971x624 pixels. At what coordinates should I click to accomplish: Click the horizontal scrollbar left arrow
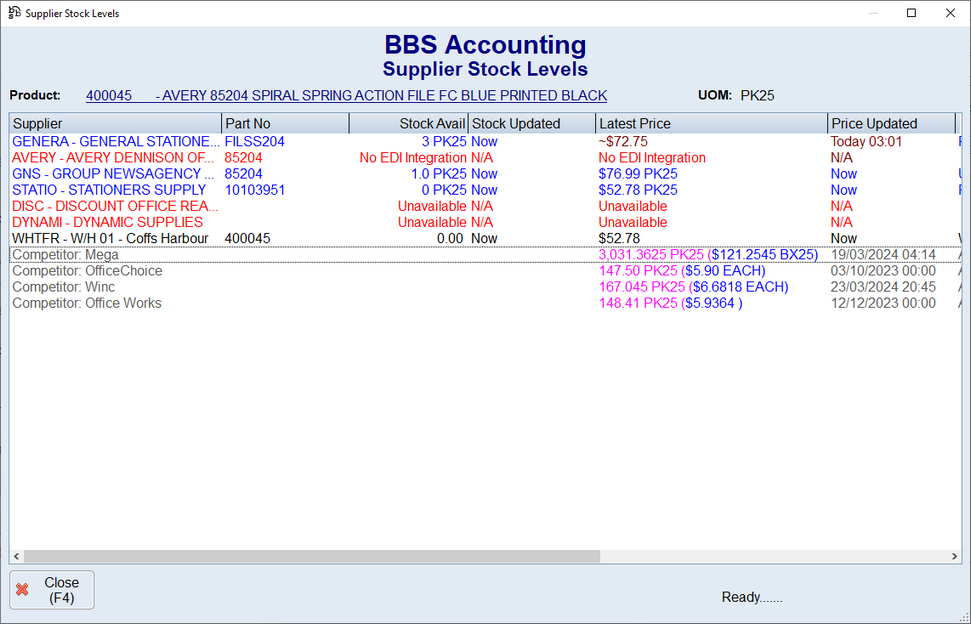[17, 556]
